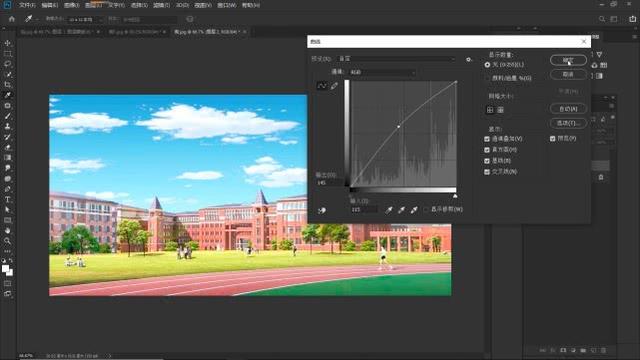Switch to the second document tab

click(136, 32)
